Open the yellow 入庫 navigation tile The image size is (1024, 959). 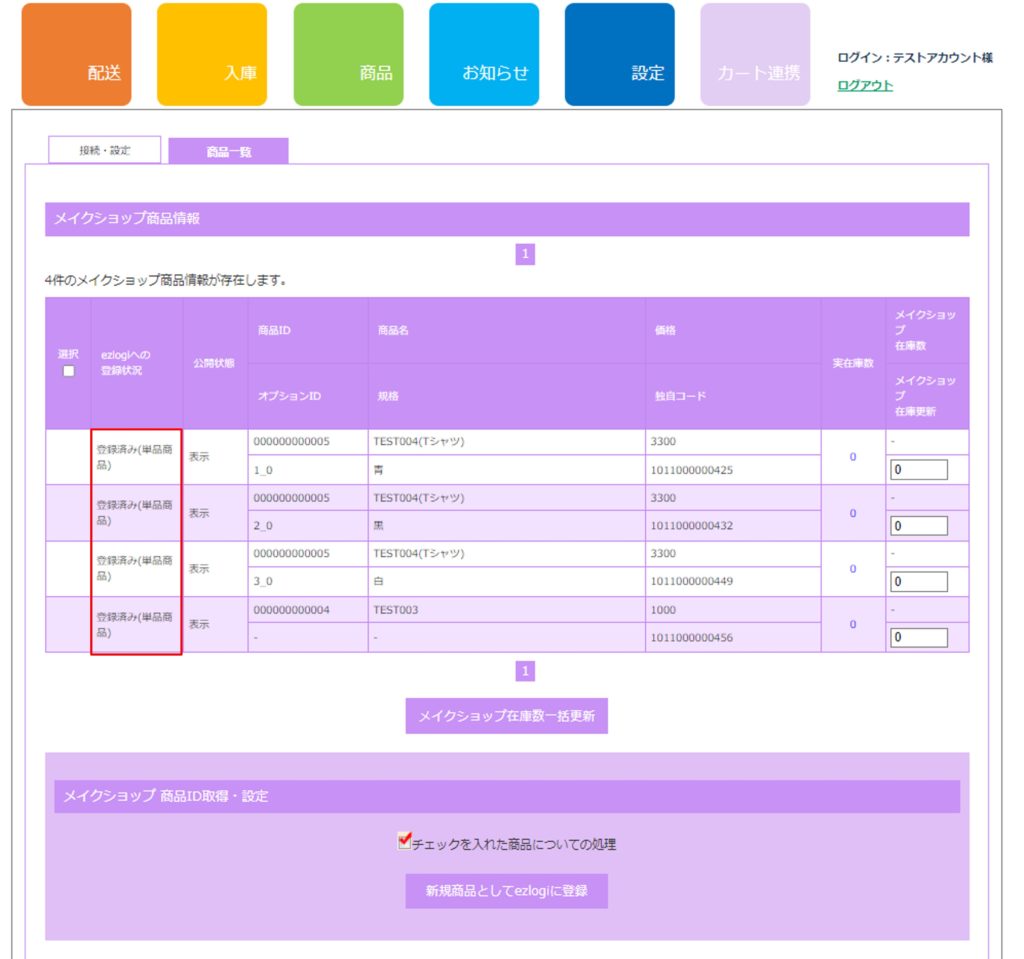point(212,55)
